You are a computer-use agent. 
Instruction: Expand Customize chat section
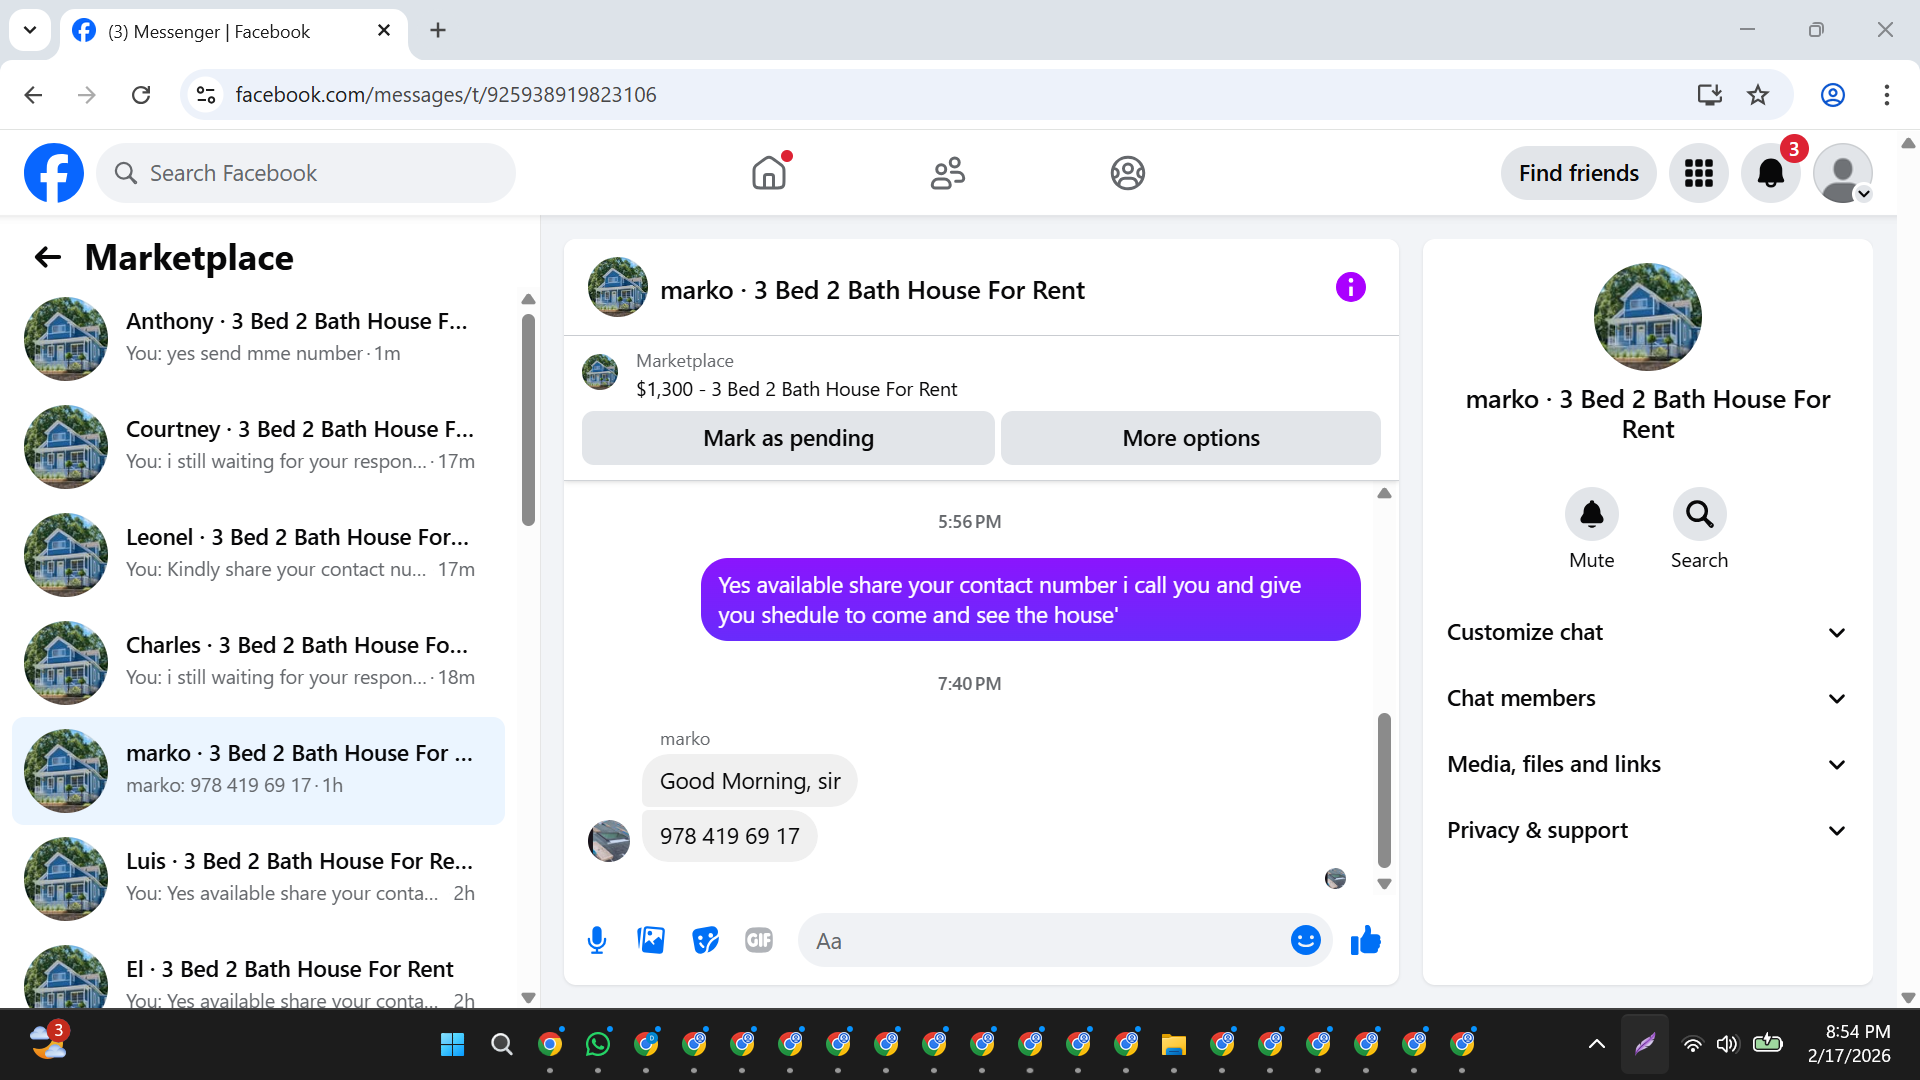pyautogui.click(x=1647, y=632)
